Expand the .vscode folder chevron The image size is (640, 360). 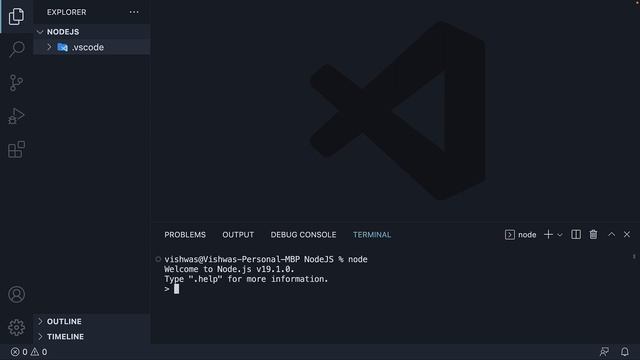[x=49, y=47]
